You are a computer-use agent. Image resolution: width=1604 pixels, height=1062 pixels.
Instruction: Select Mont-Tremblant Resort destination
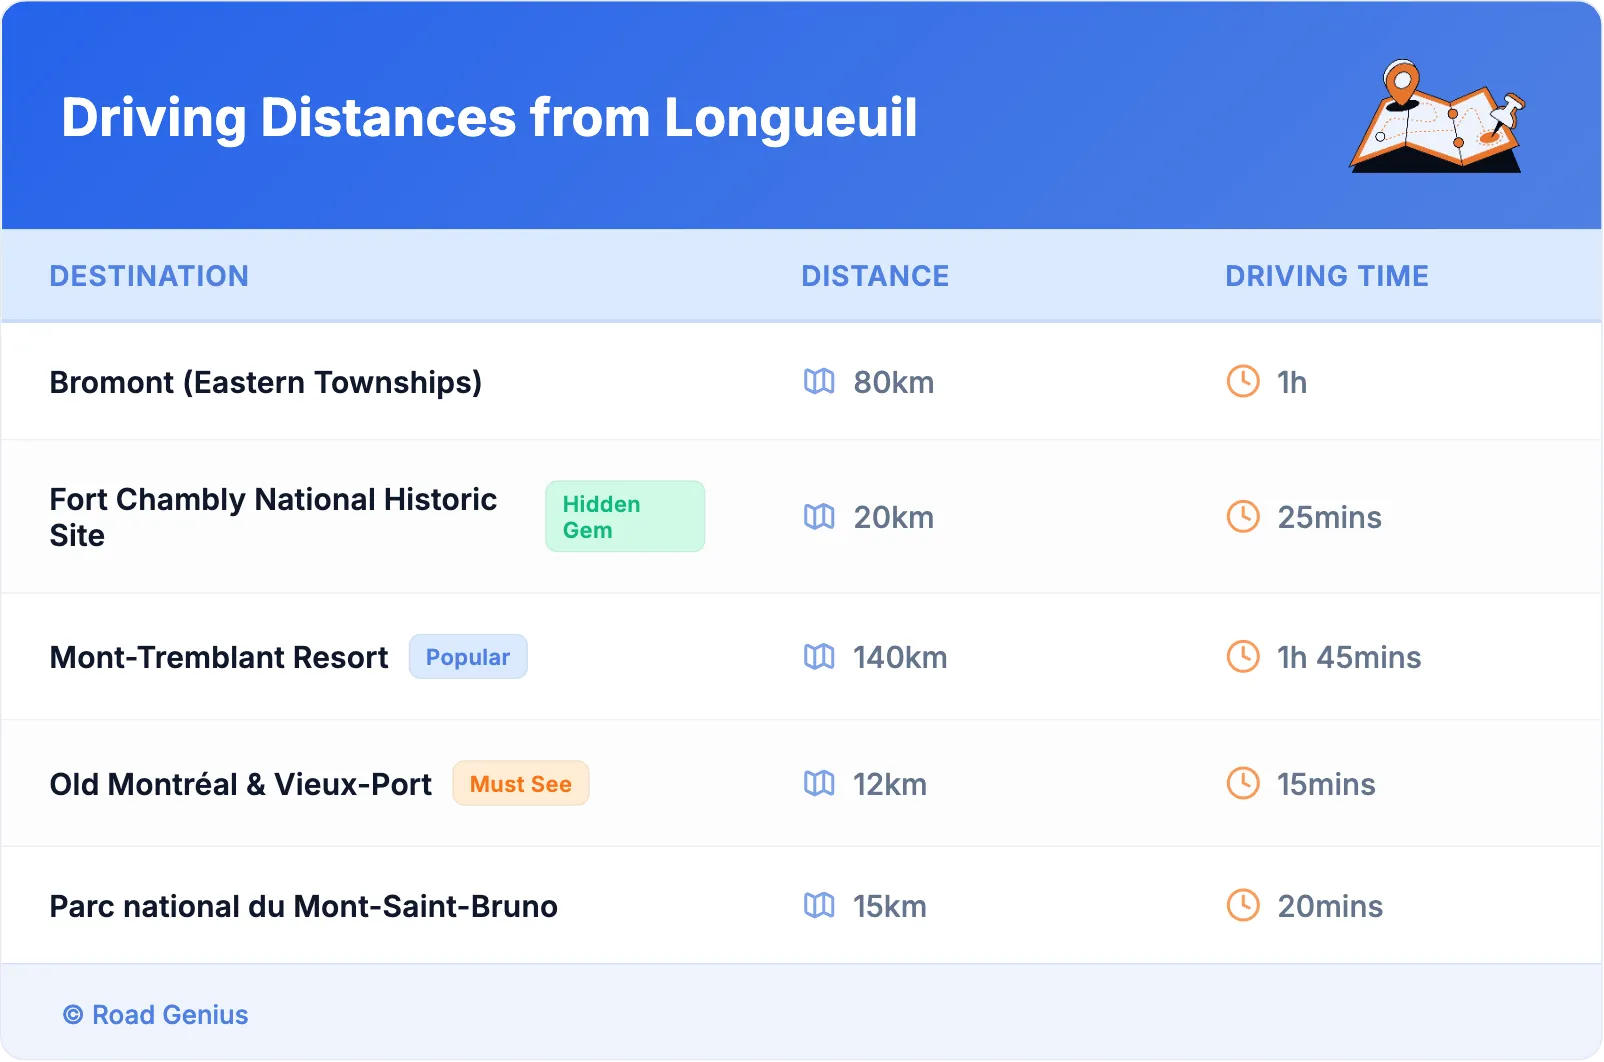point(219,657)
